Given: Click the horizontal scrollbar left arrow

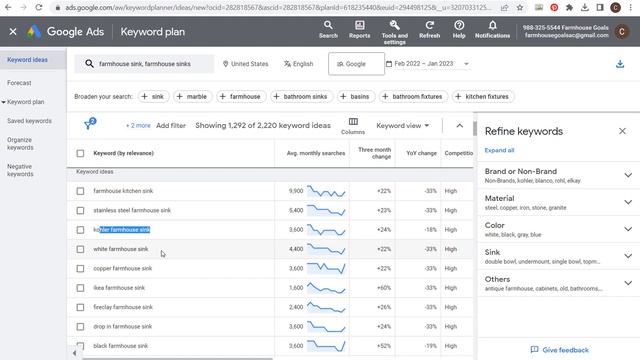Looking at the screenshot, I should point(74,353).
